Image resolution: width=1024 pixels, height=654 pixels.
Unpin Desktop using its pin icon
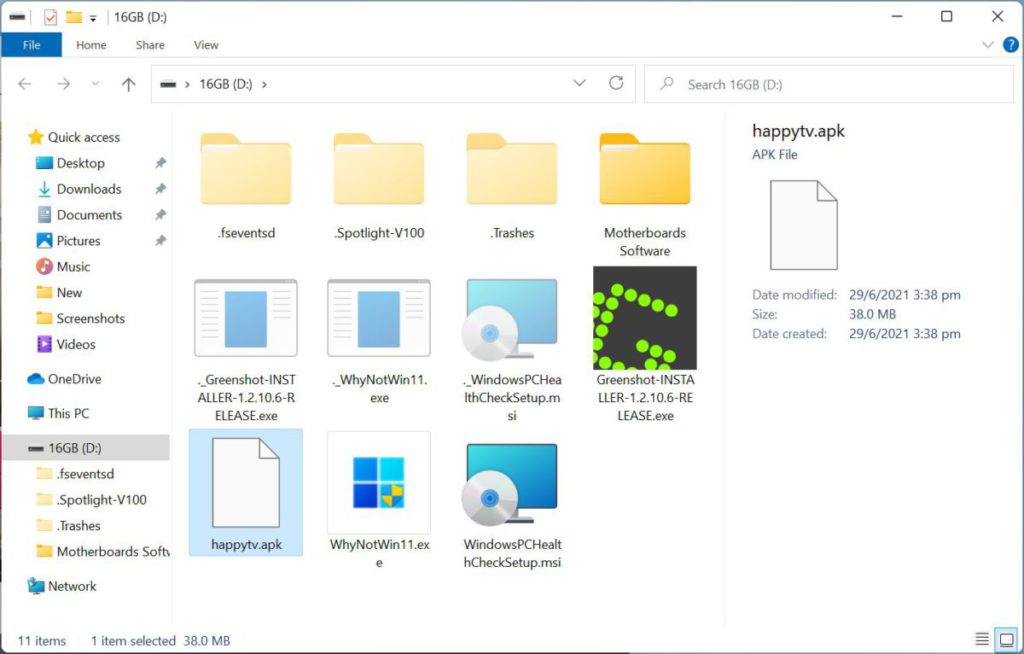coord(160,163)
